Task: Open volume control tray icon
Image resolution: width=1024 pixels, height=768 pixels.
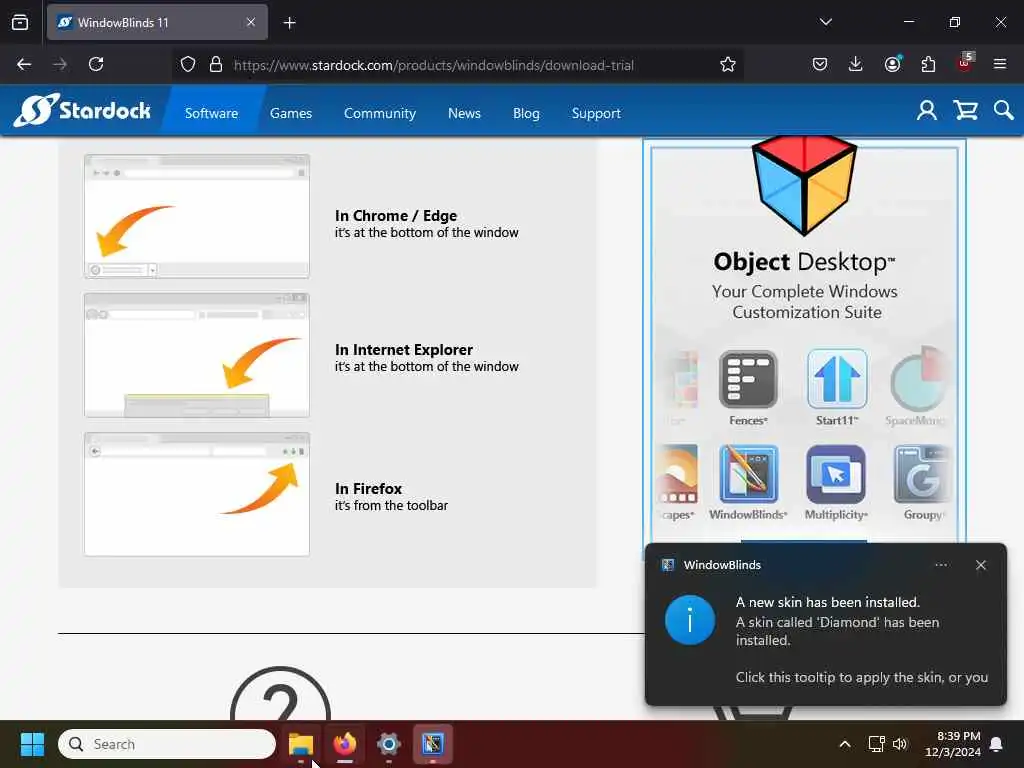Action: point(900,744)
